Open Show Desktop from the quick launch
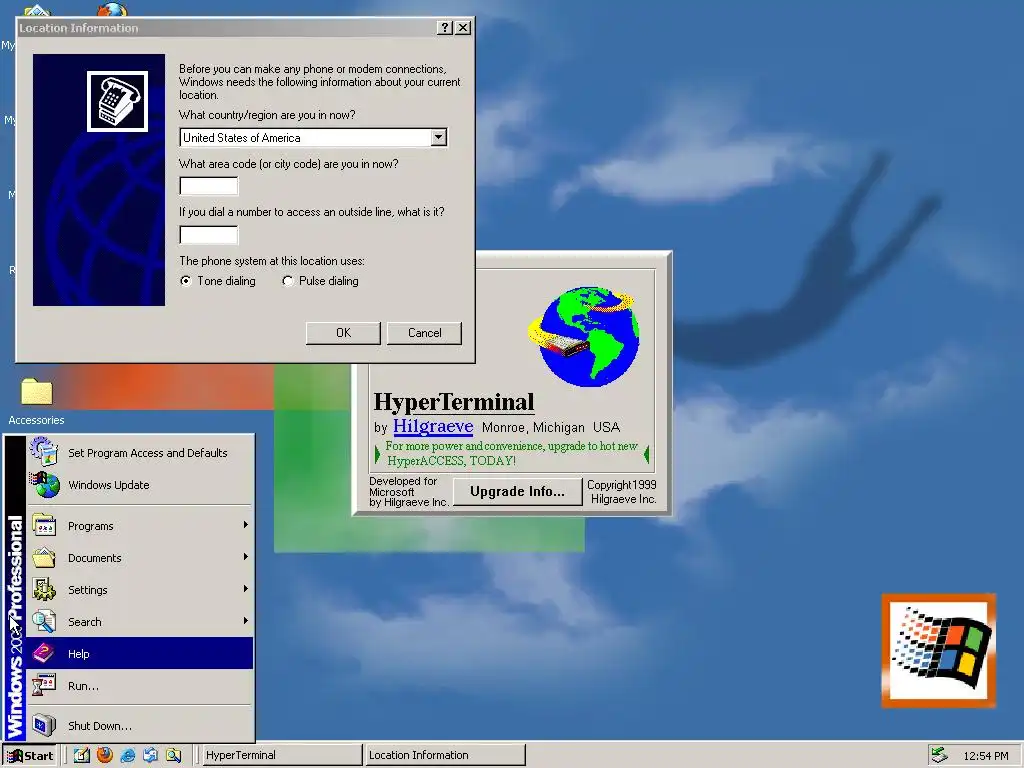This screenshot has width=1024, height=768. (x=82, y=755)
